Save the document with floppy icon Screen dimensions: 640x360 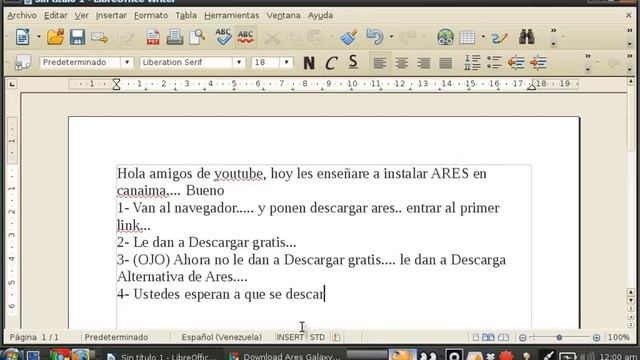coord(77,37)
